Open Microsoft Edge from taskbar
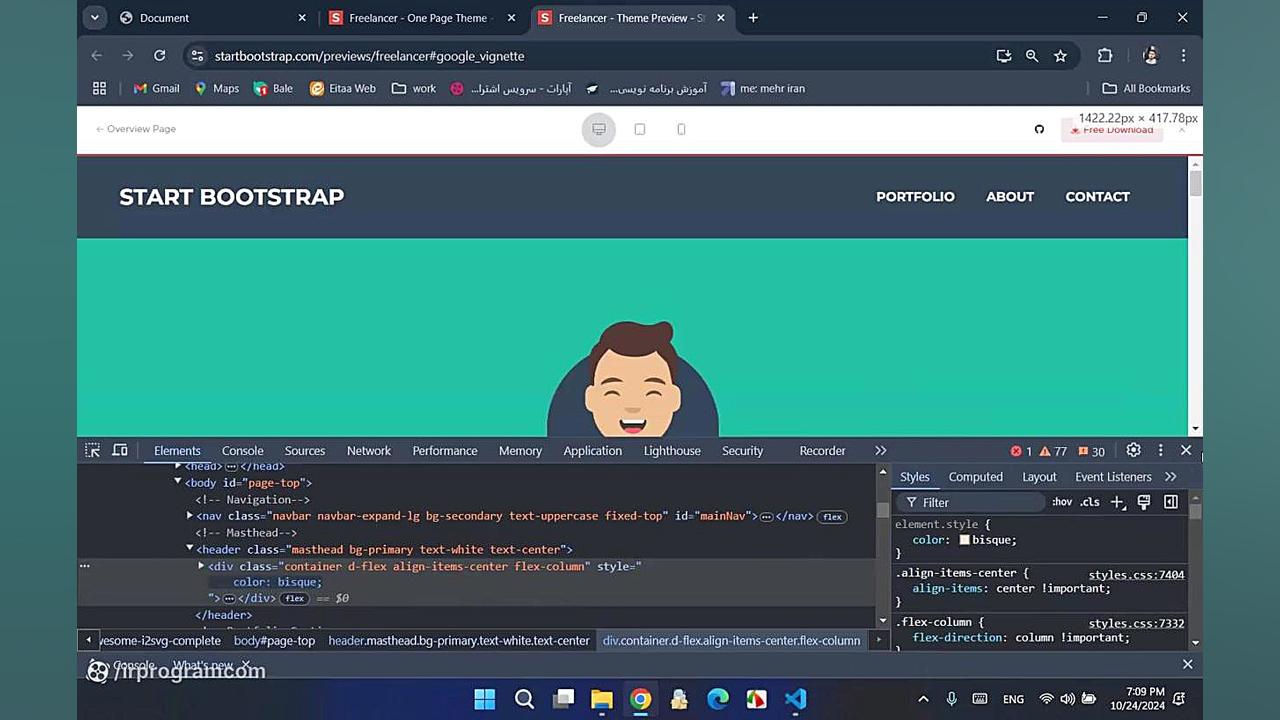 click(718, 699)
